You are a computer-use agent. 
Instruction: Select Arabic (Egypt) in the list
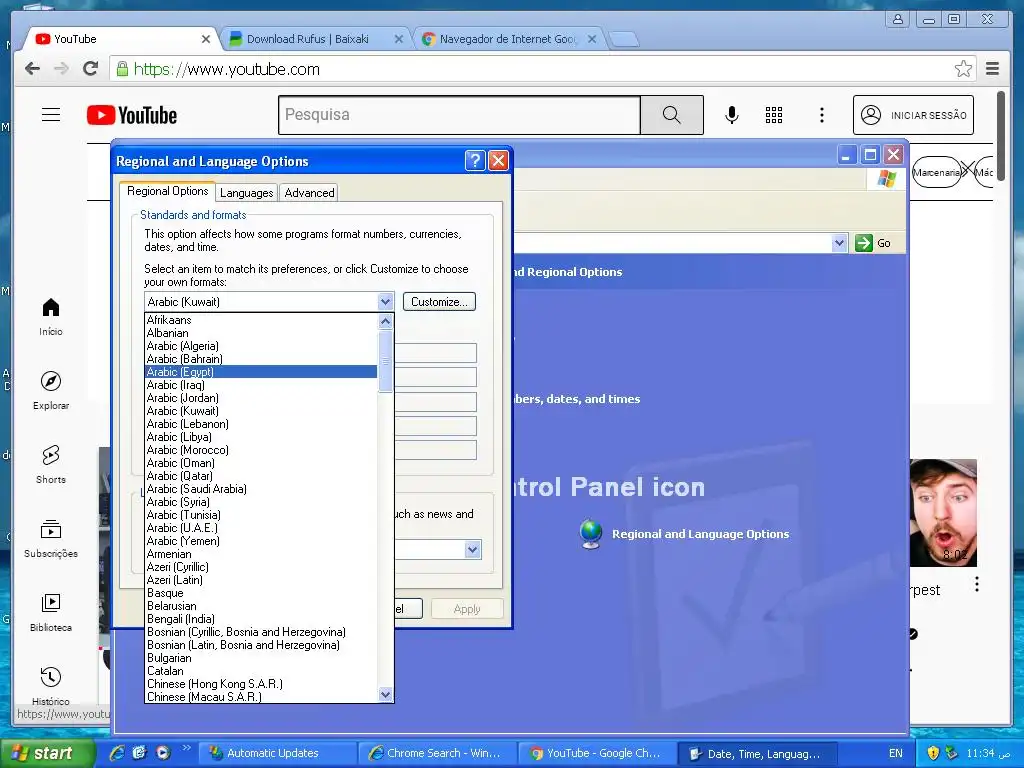coord(261,372)
